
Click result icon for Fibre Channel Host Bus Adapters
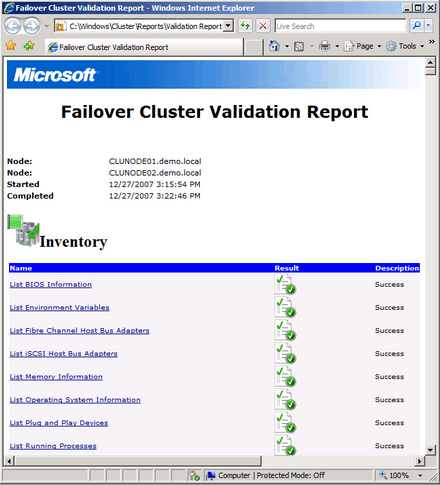[x=285, y=330]
